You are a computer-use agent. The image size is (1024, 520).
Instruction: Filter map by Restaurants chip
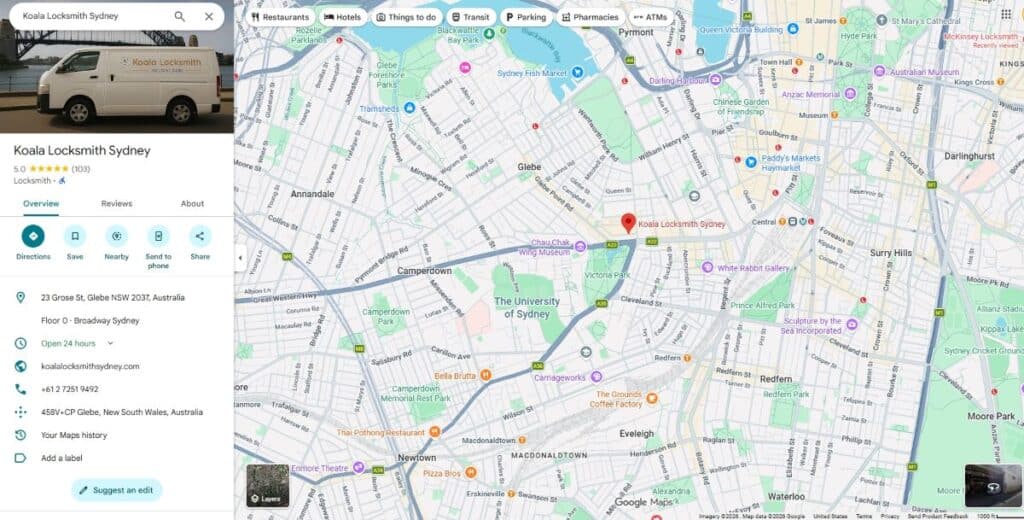pyautogui.click(x=280, y=17)
